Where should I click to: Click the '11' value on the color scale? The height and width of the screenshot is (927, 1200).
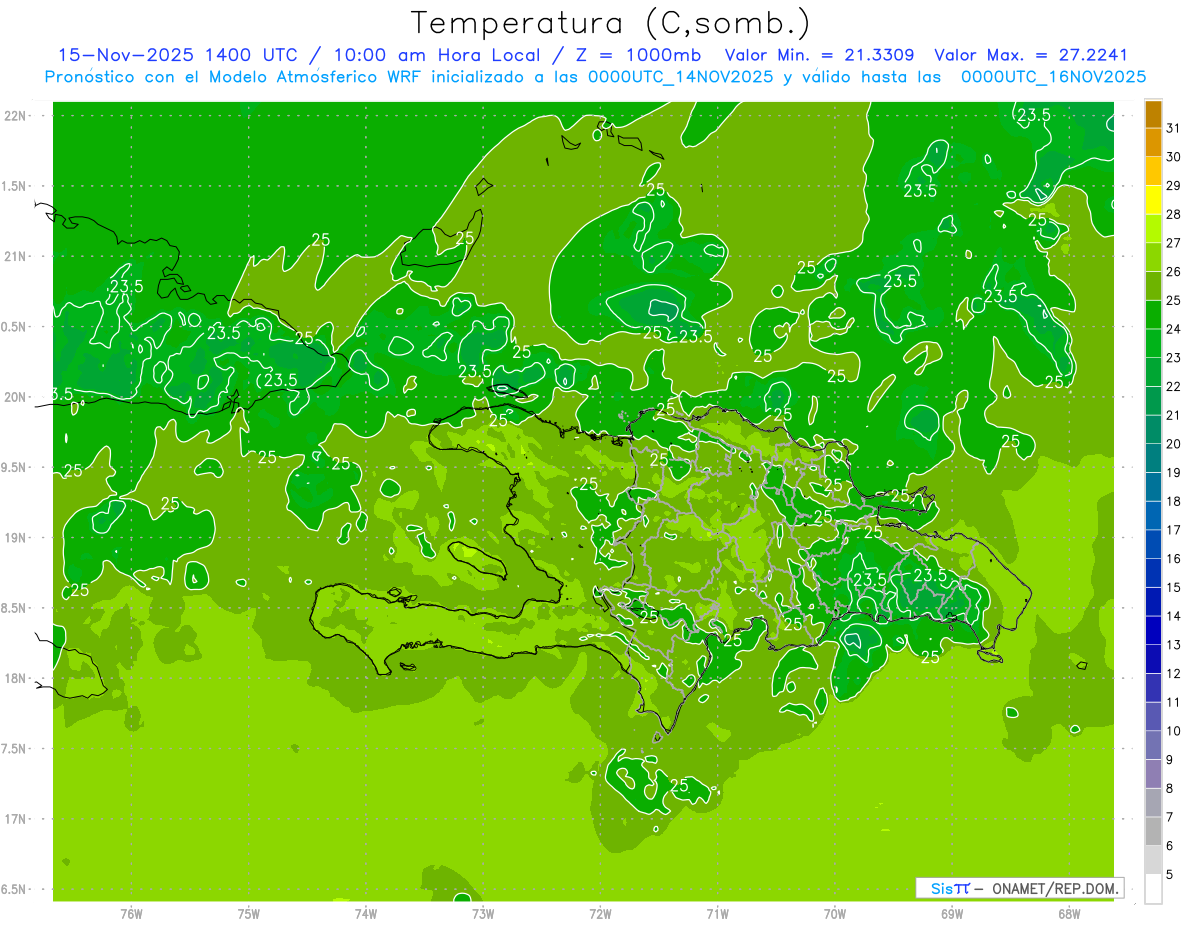(x=1174, y=702)
